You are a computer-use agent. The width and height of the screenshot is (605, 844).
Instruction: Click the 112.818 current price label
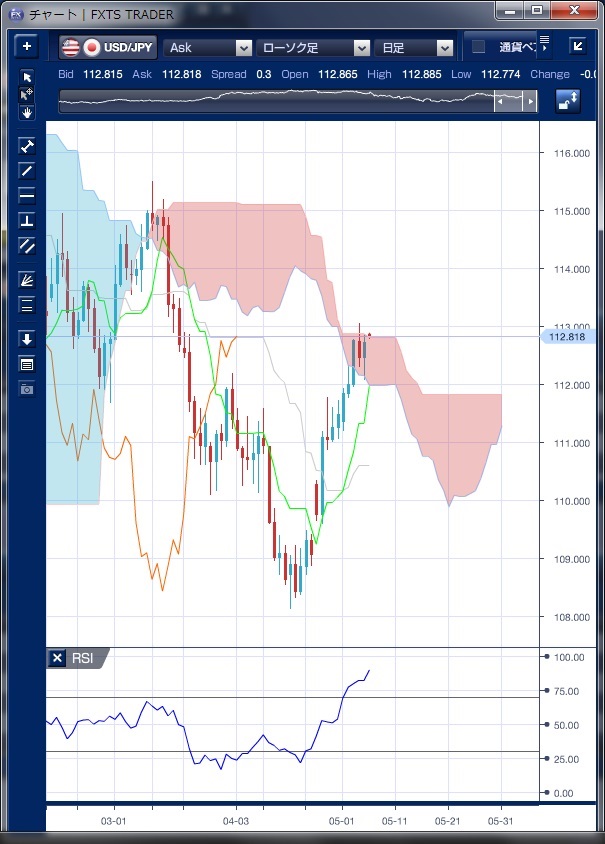(567, 338)
